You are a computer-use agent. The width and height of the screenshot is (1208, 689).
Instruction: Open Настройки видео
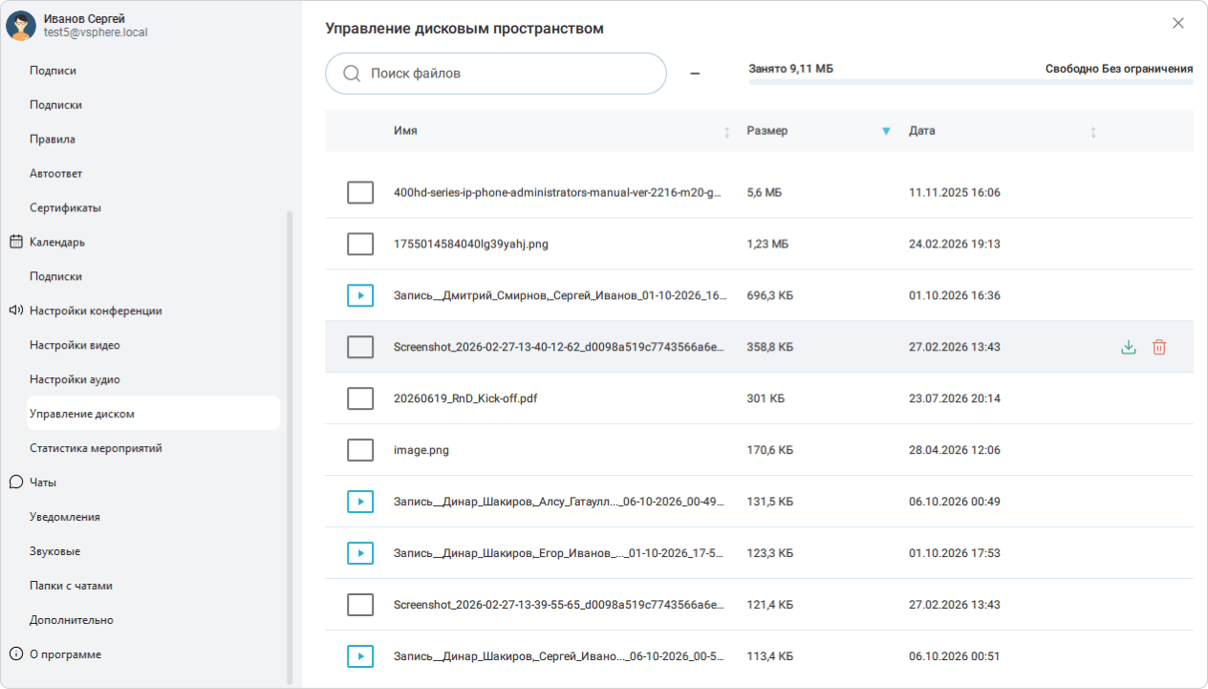point(74,345)
